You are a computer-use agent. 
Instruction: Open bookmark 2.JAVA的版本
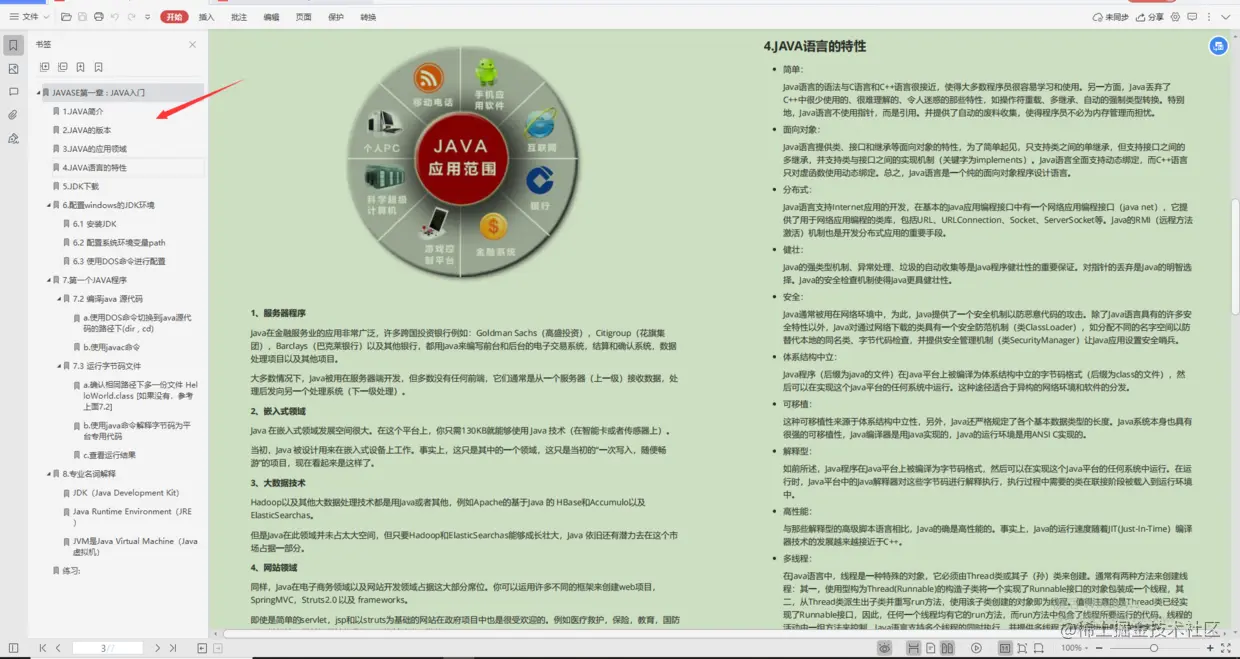coord(86,130)
